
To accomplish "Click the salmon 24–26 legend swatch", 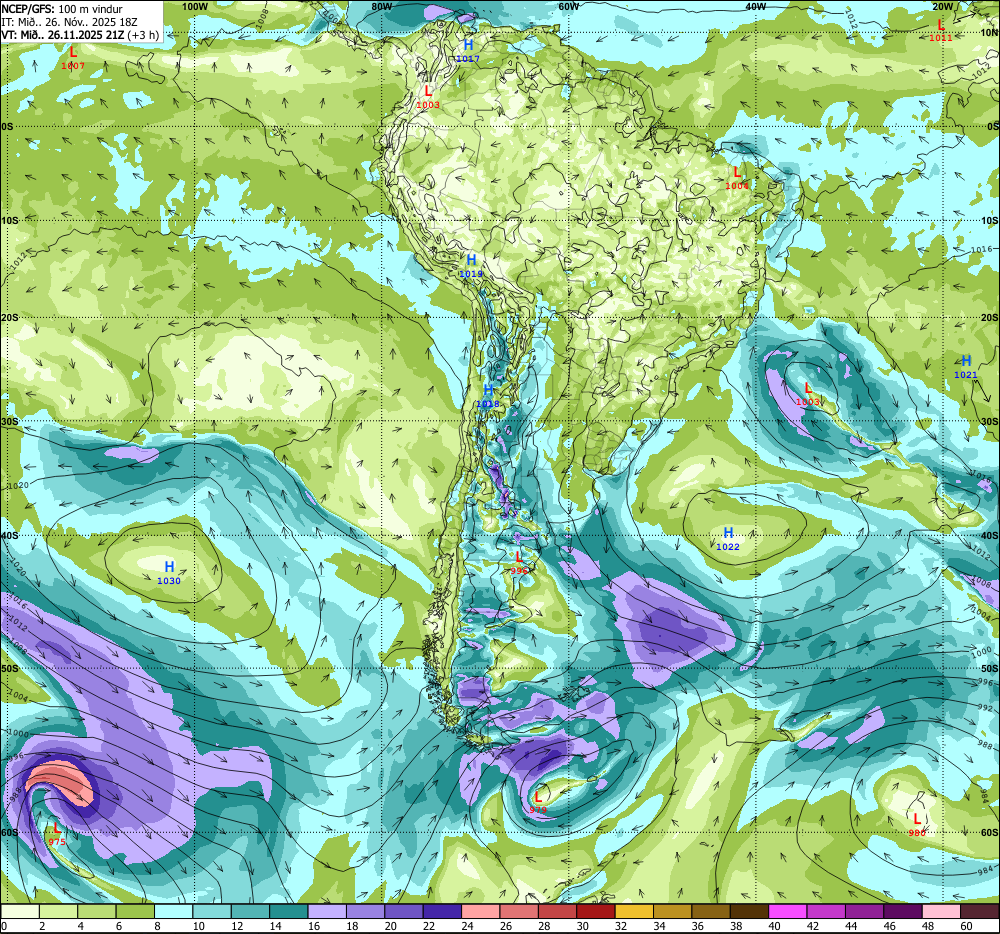I will point(480,911).
